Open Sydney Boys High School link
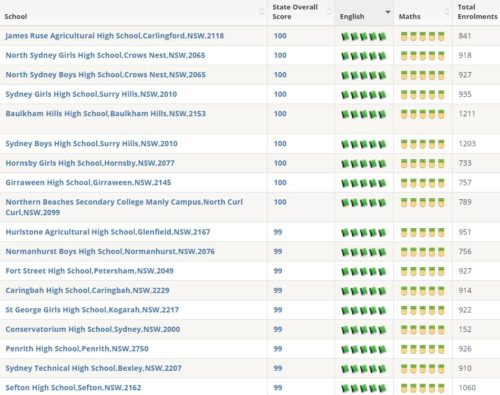Image resolution: width=500 pixels, height=395 pixels. click(91, 144)
